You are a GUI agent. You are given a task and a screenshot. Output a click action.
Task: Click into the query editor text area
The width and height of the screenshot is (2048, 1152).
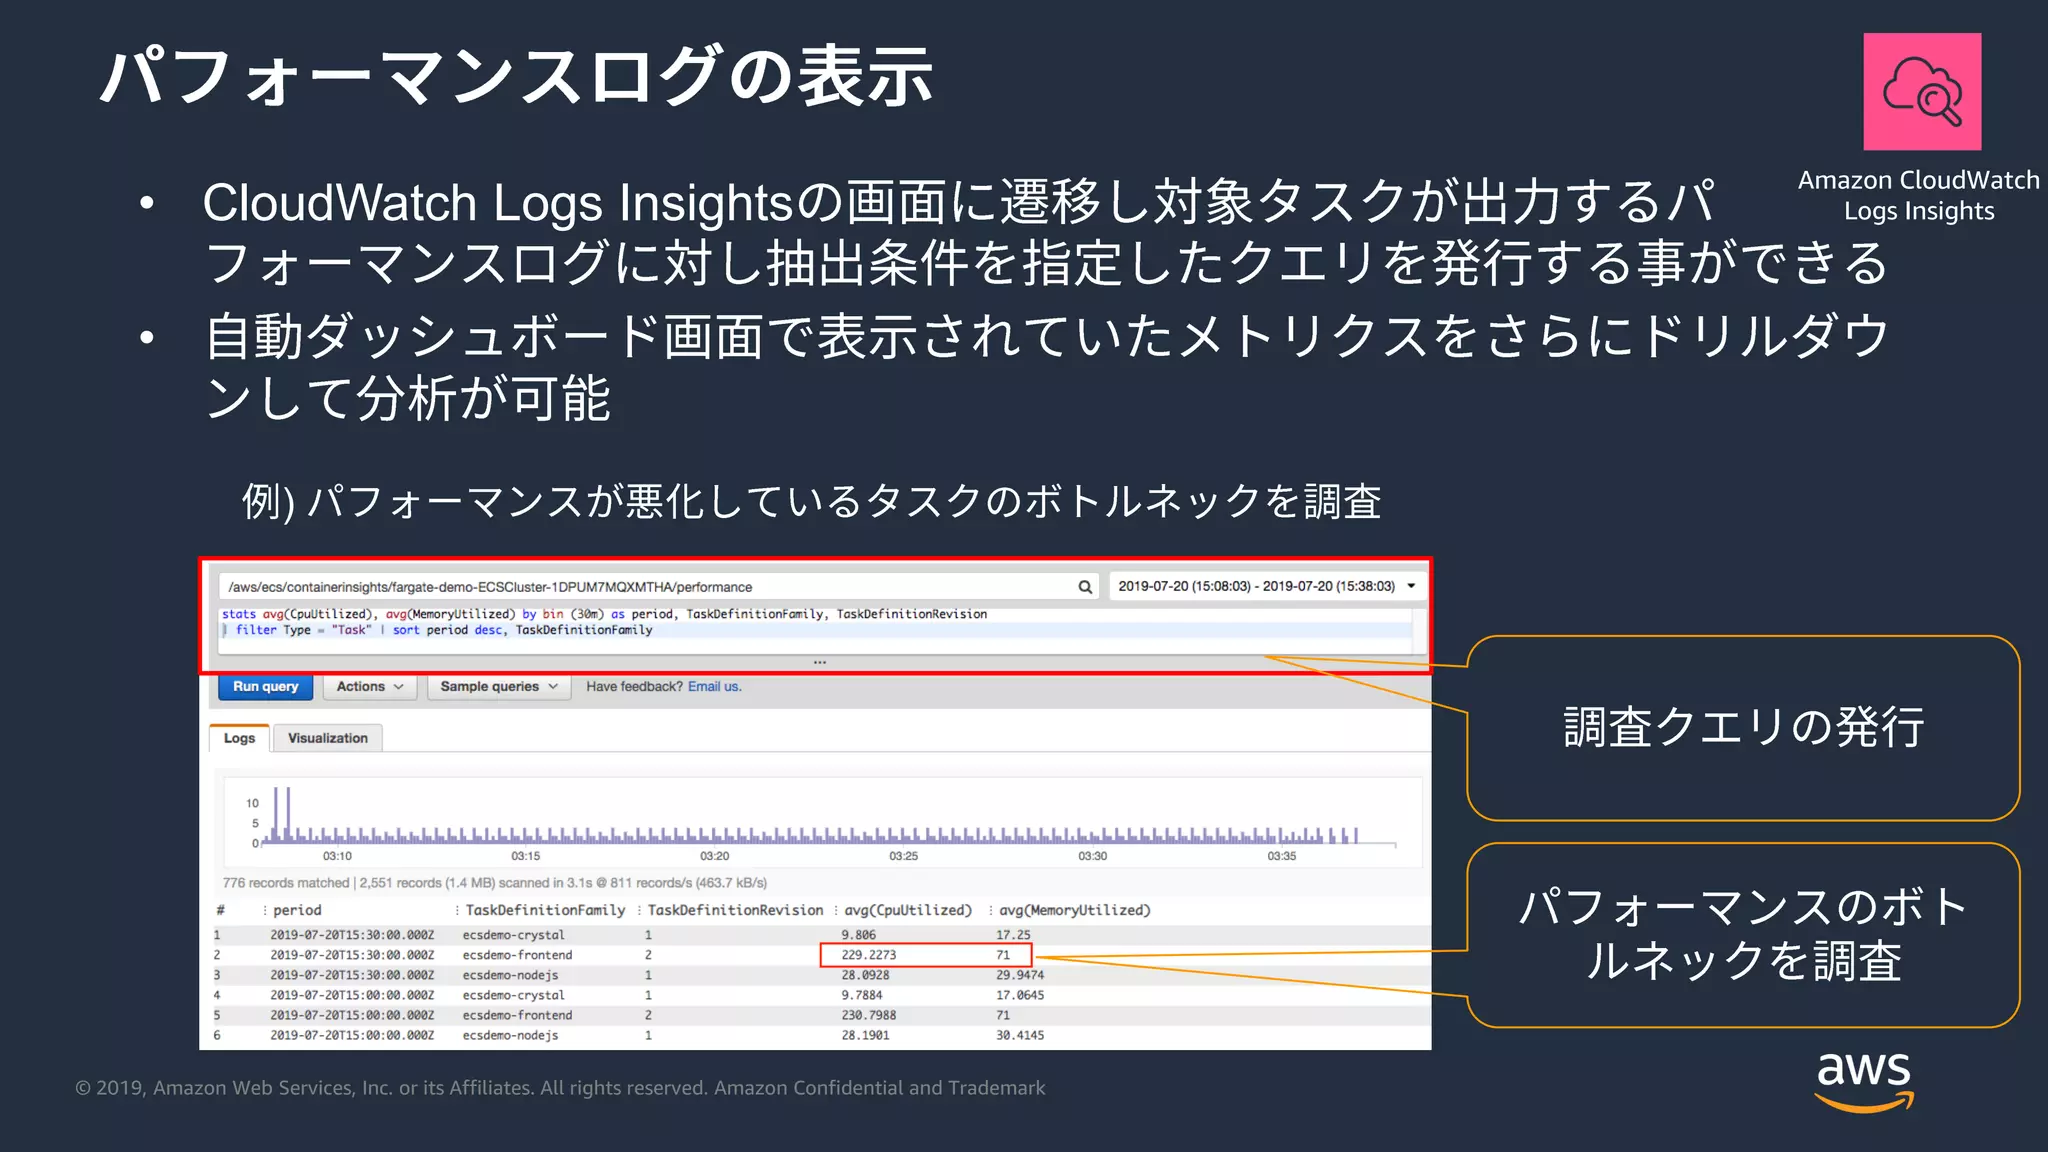[818, 630]
